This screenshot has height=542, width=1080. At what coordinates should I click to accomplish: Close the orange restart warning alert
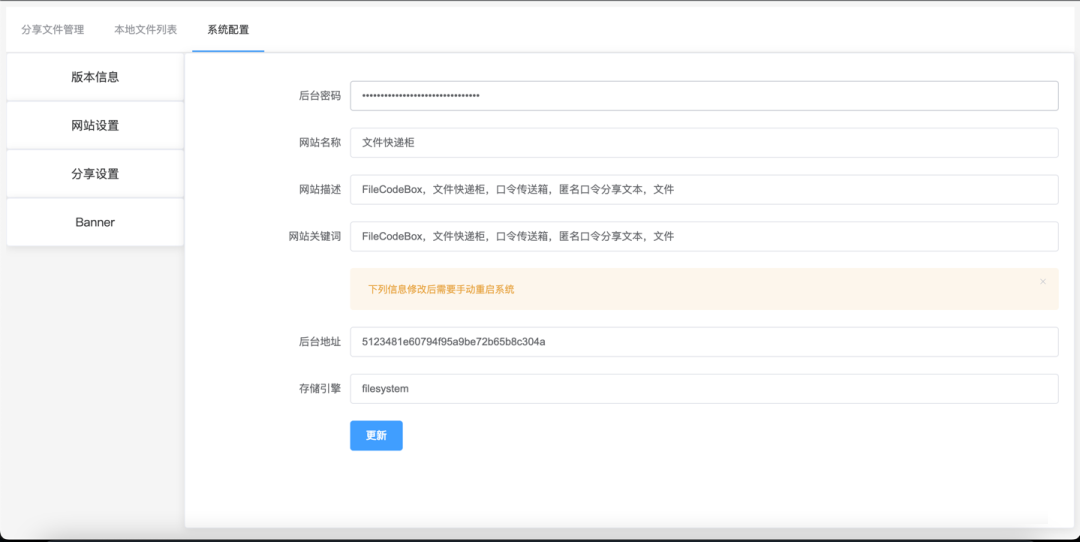pyautogui.click(x=1042, y=282)
